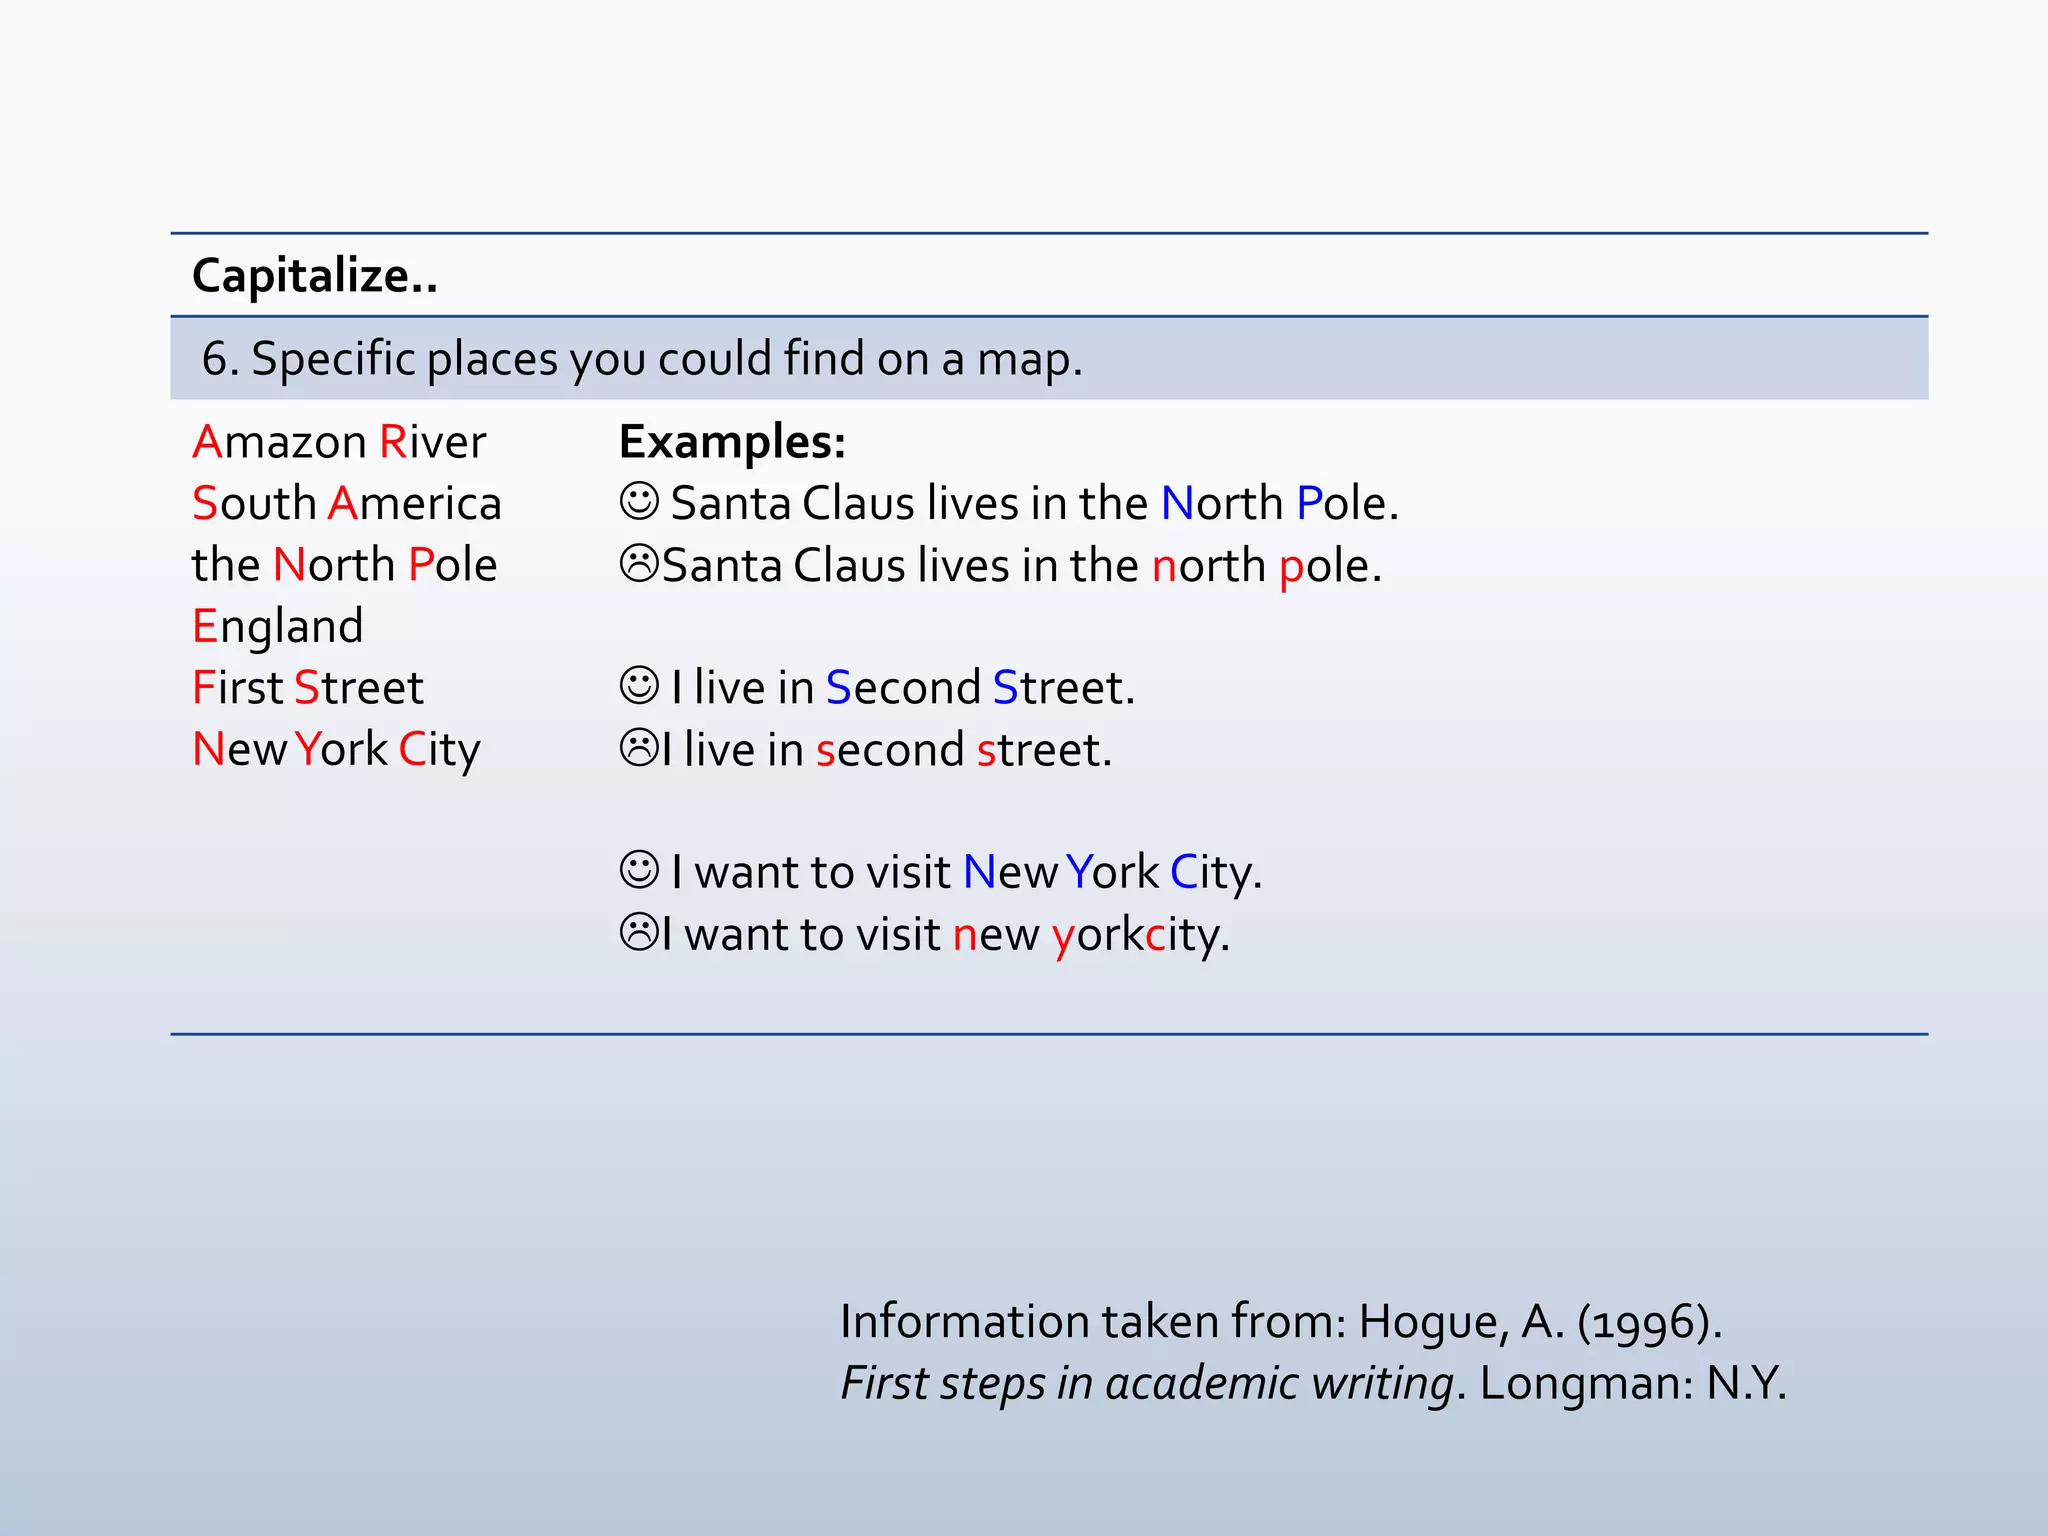Click the smiley face before 'Second Street' sentence
The height and width of the screenshot is (1536, 2048).
click(x=639, y=686)
